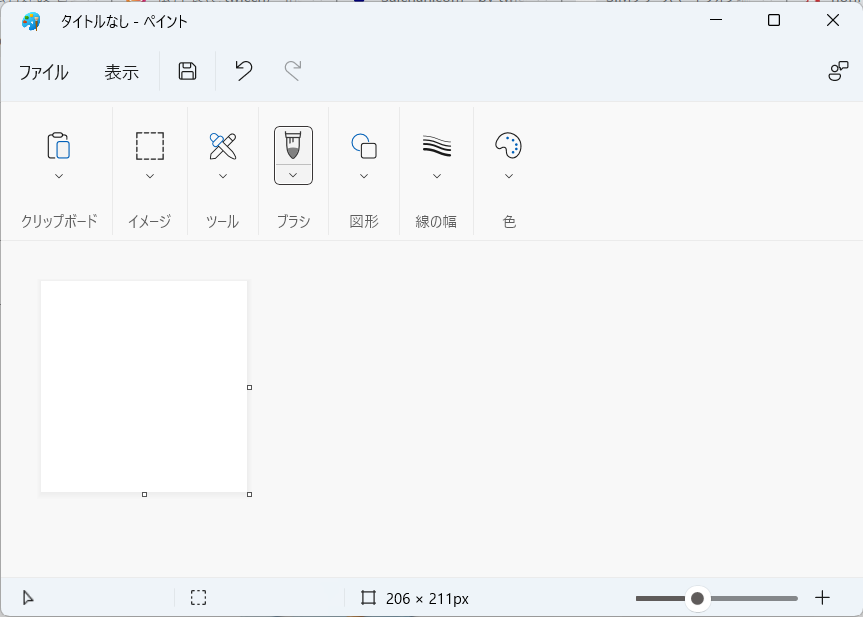The width and height of the screenshot is (863, 617).
Task: Expand the Shapes dropdown chevron
Action: tap(364, 176)
